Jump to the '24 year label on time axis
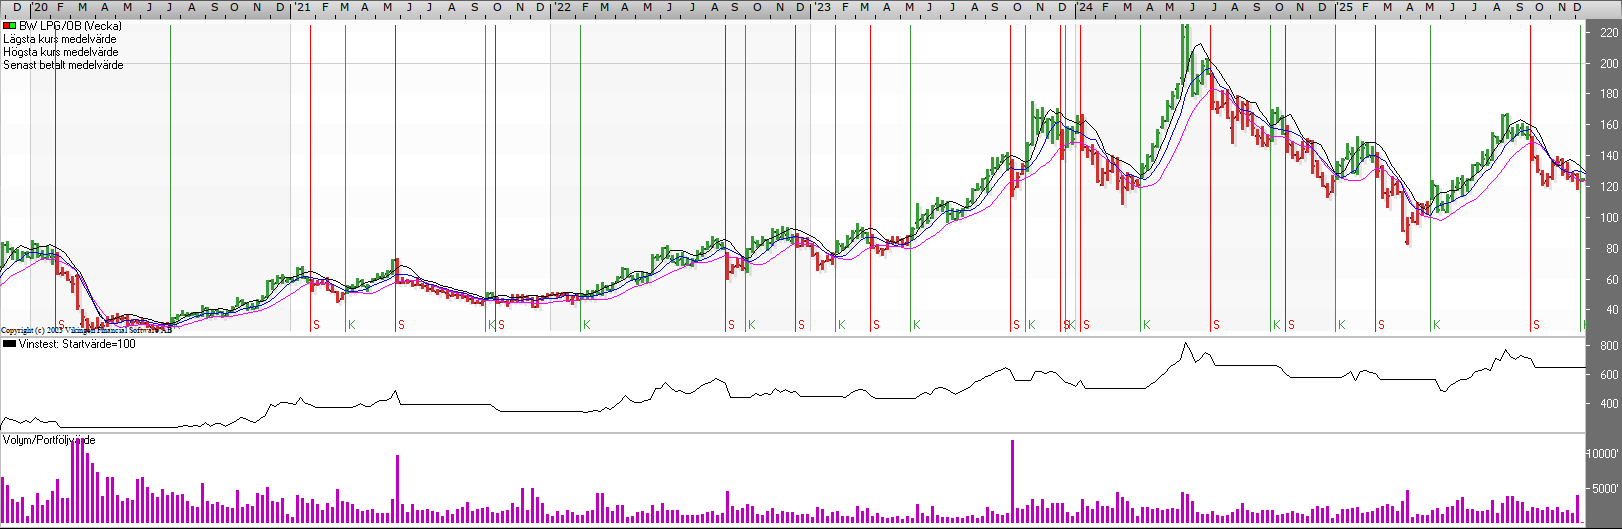This screenshot has width=1622, height=529. 1084,8
